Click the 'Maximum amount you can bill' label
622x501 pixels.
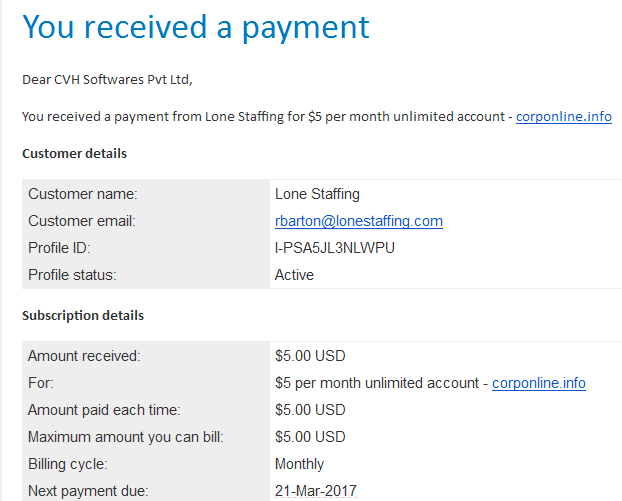(x=125, y=437)
